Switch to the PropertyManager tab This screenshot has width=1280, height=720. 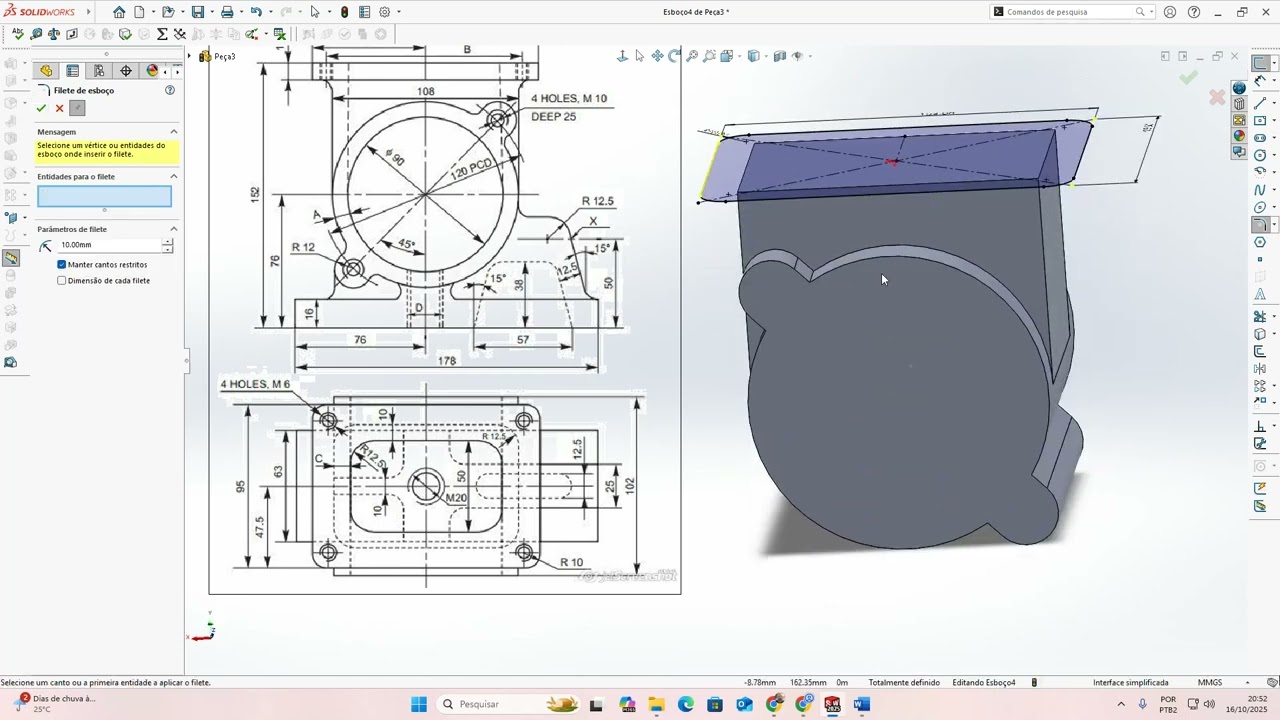[x=73, y=71]
